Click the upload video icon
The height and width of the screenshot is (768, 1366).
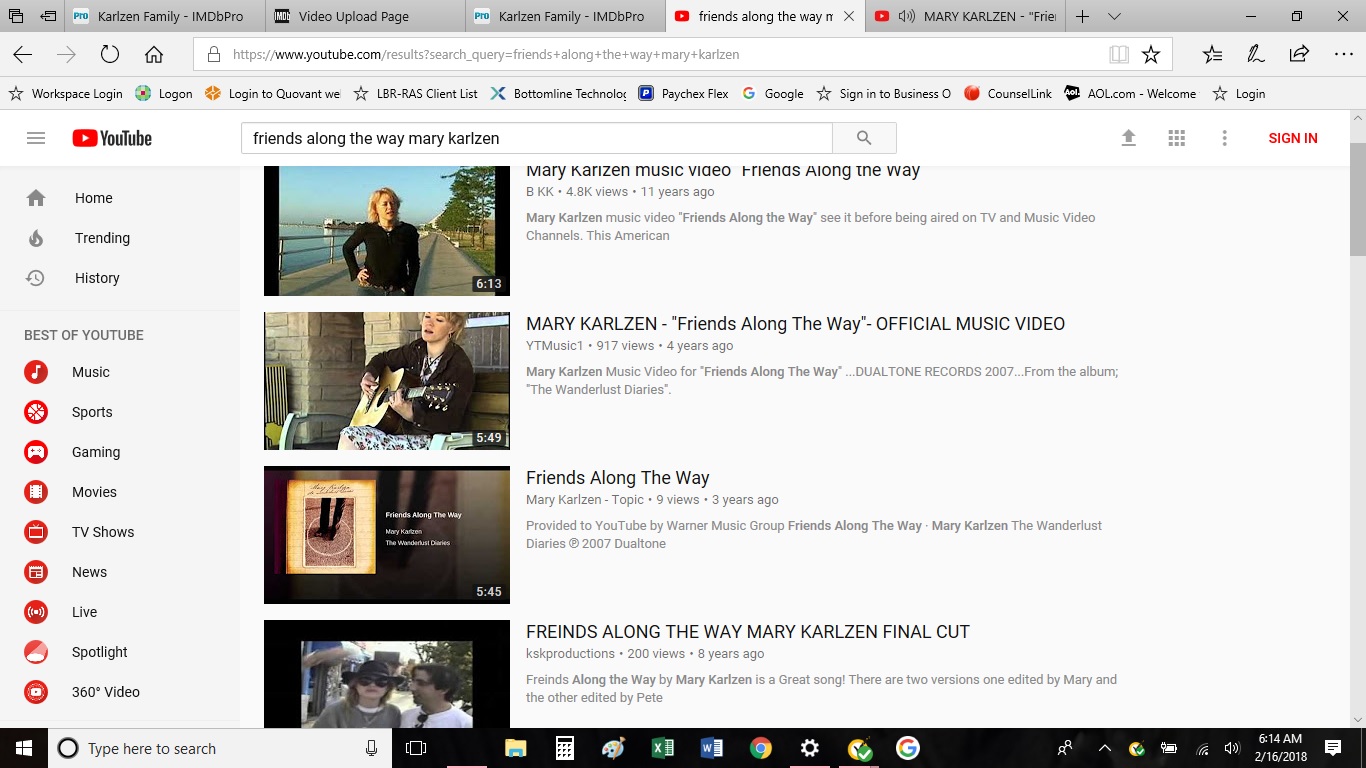1128,138
